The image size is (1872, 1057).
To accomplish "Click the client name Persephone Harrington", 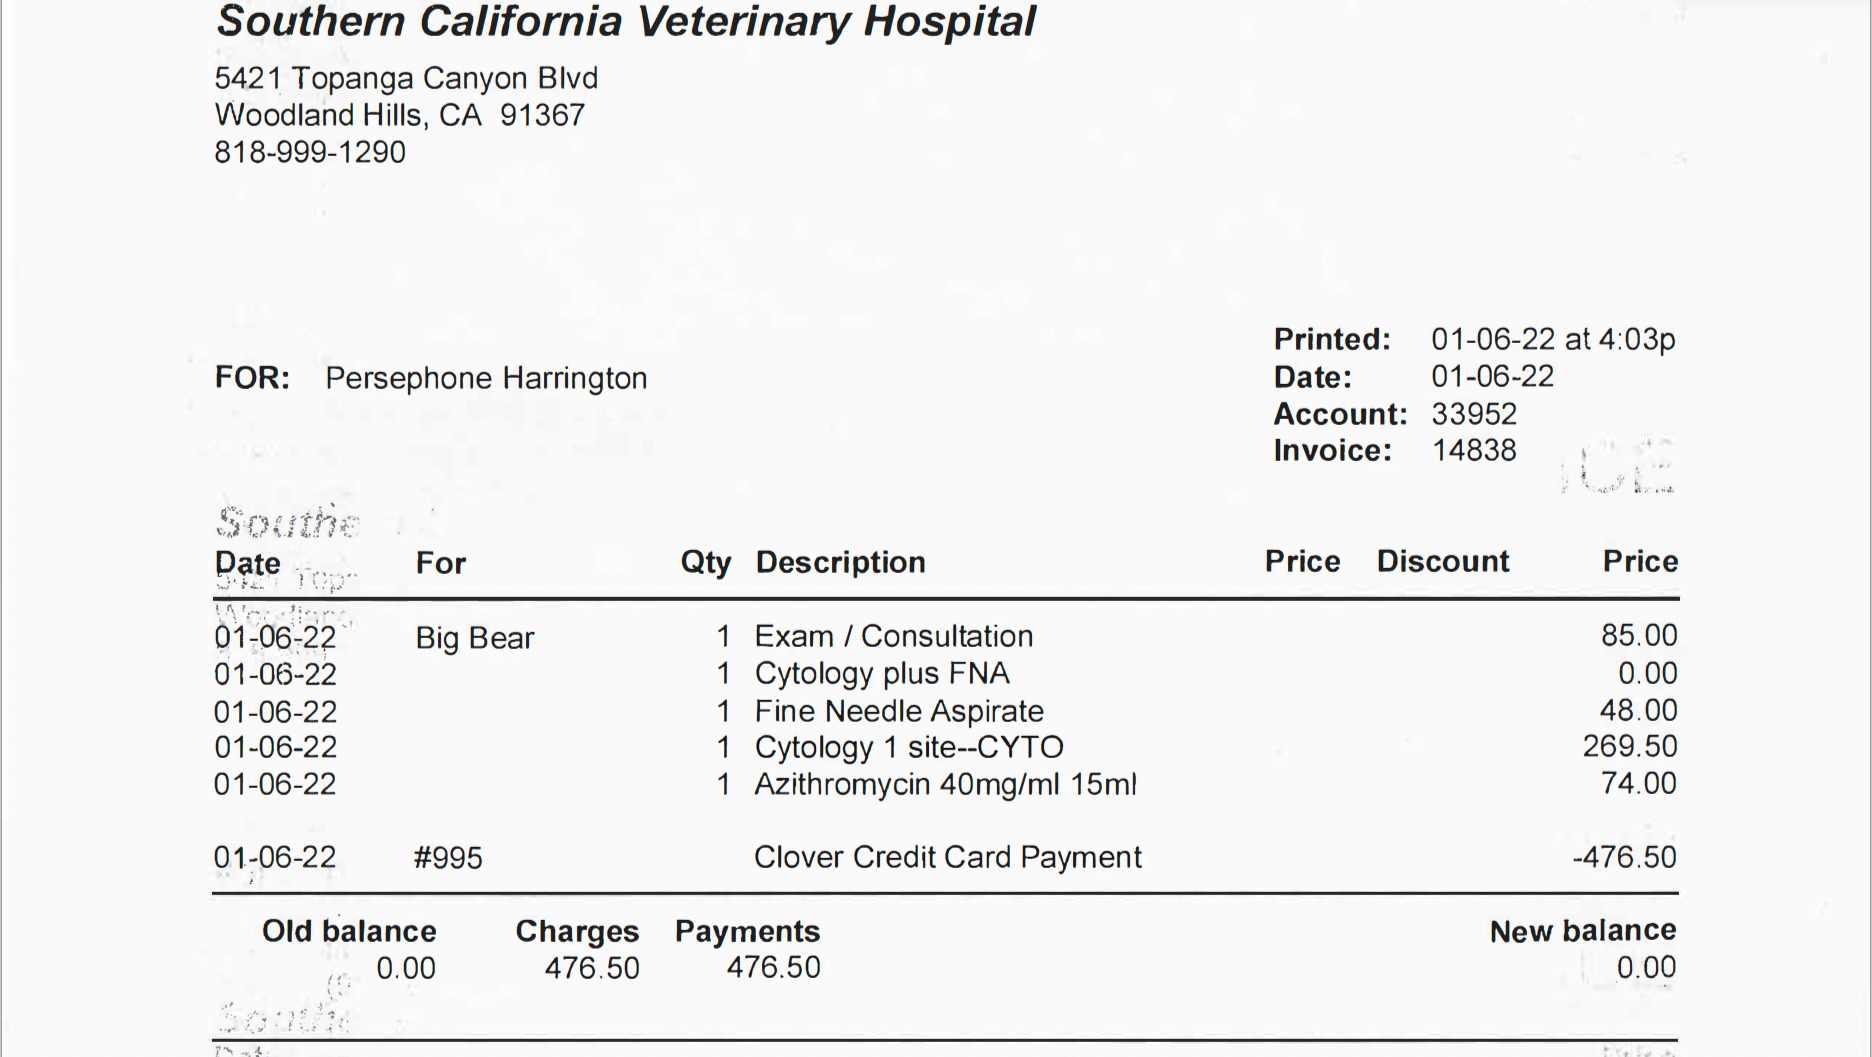I will point(486,378).
